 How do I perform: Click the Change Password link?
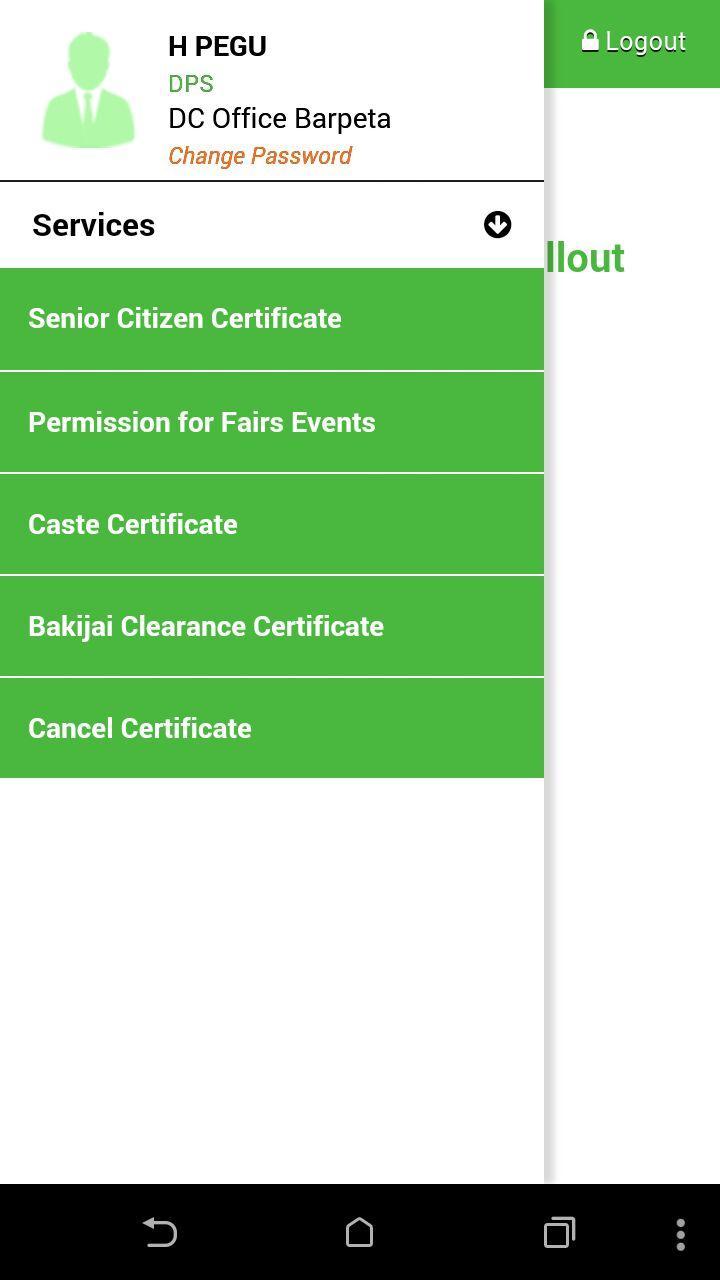(260, 156)
